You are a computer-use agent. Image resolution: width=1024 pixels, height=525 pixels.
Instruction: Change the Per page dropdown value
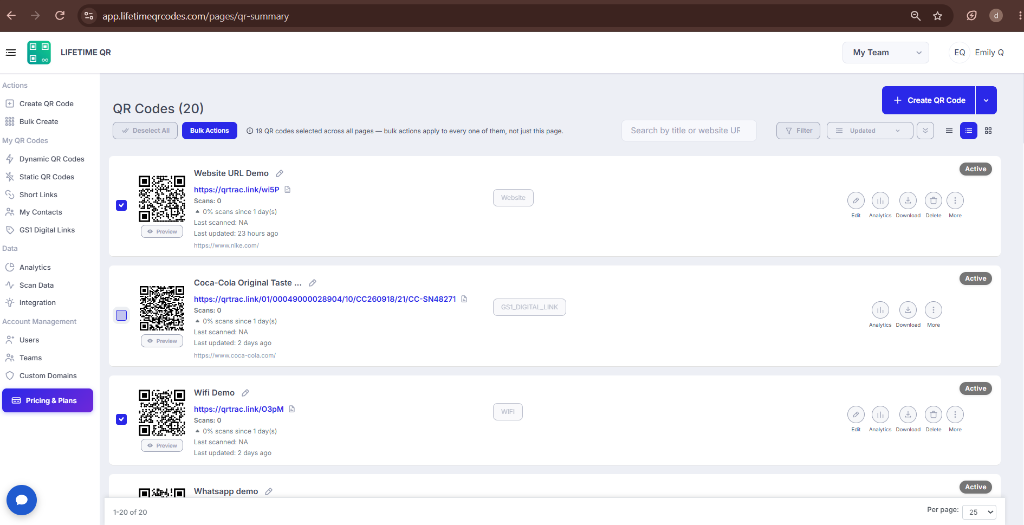[981, 513]
